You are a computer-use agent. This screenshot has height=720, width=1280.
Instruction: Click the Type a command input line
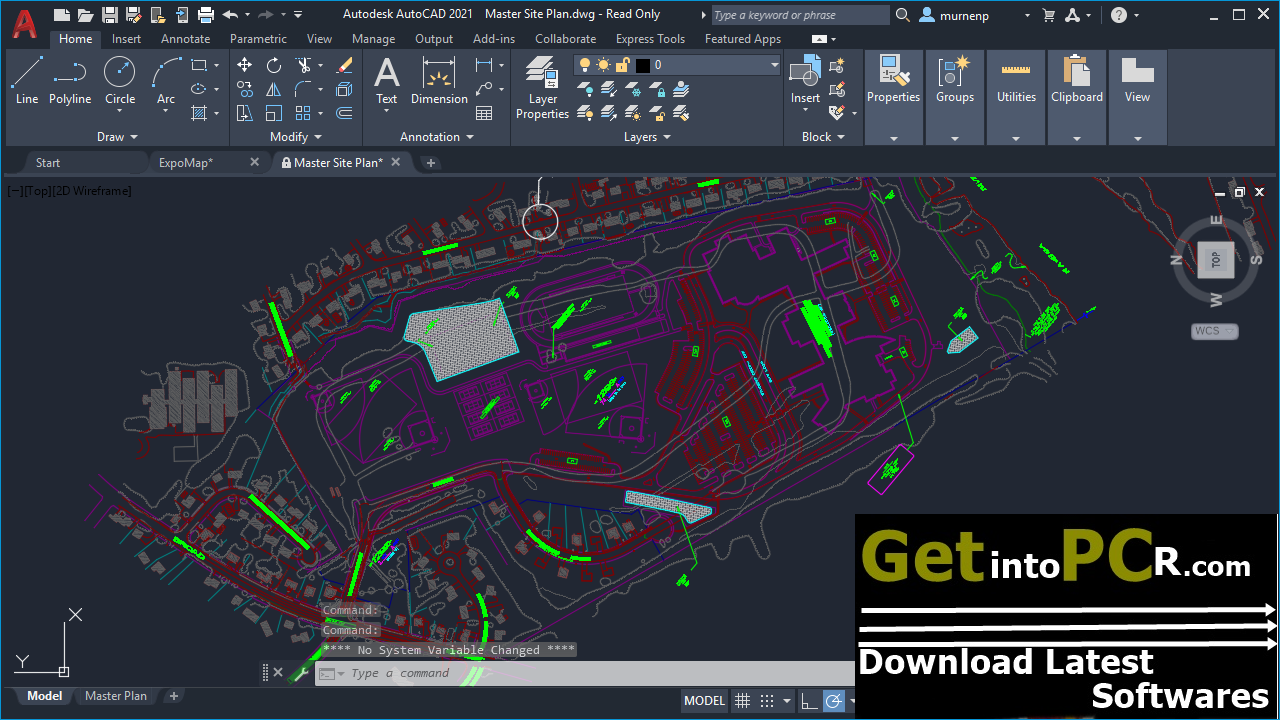click(x=585, y=673)
